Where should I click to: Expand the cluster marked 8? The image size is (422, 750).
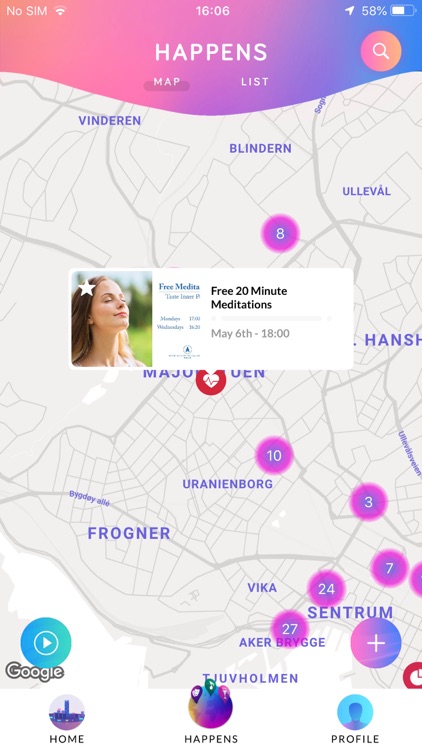[280, 233]
